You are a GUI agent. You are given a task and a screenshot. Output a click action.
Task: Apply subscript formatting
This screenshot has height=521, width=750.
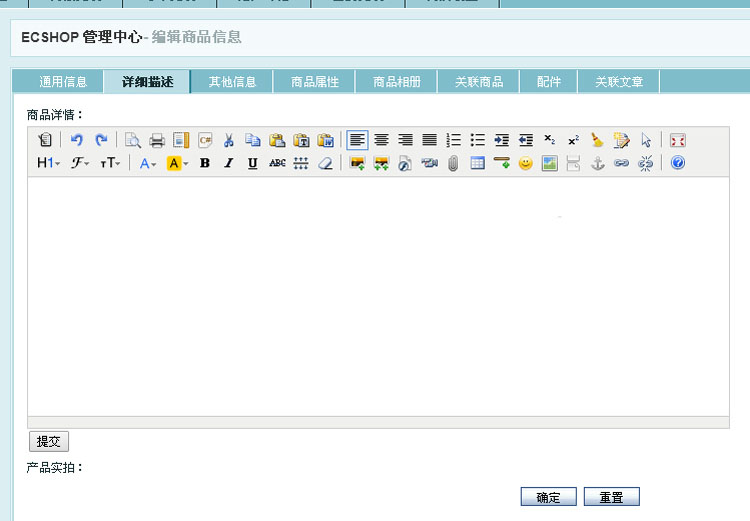[x=550, y=140]
